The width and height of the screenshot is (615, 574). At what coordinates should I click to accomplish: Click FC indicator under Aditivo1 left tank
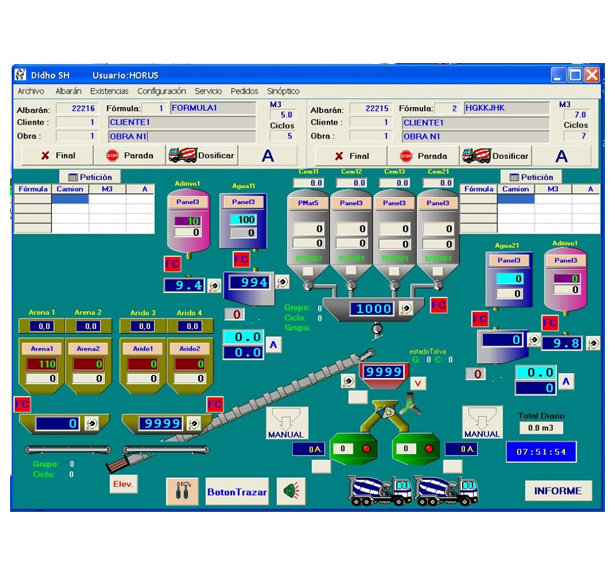[172, 264]
